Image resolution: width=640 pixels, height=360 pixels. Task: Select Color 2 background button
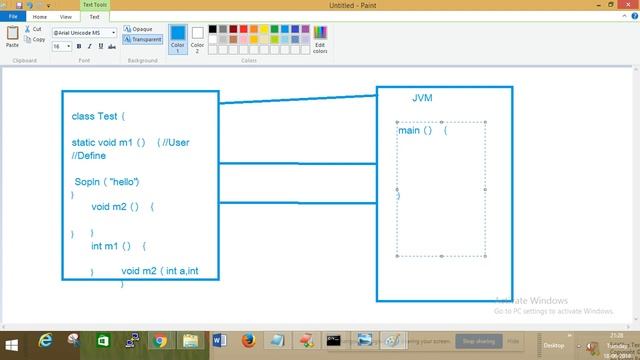pos(197,39)
